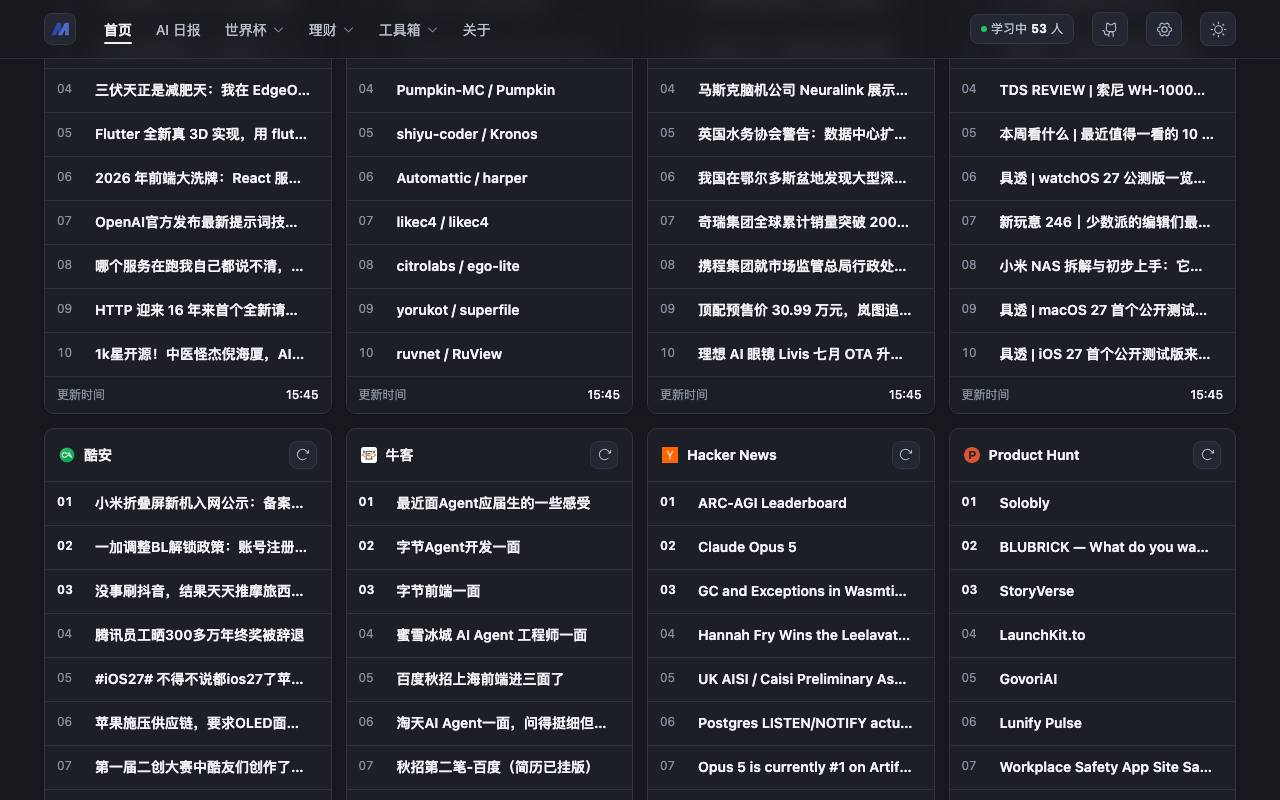Refresh the 酷安 card

[x=303, y=455]
